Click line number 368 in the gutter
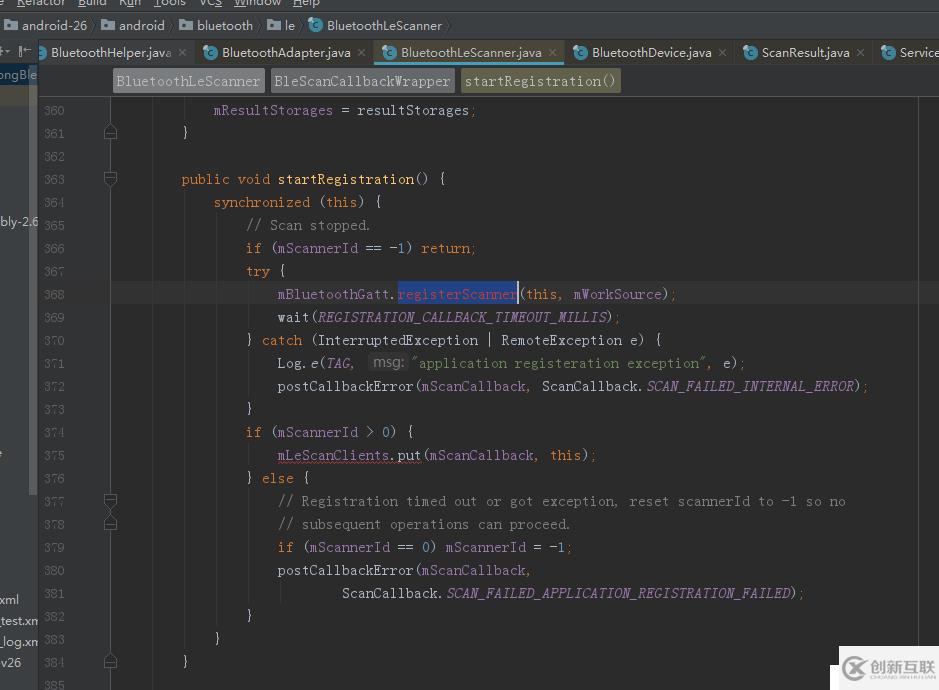Image resolution: width=939 pixels, height=690 pixels. pos(54,294)
